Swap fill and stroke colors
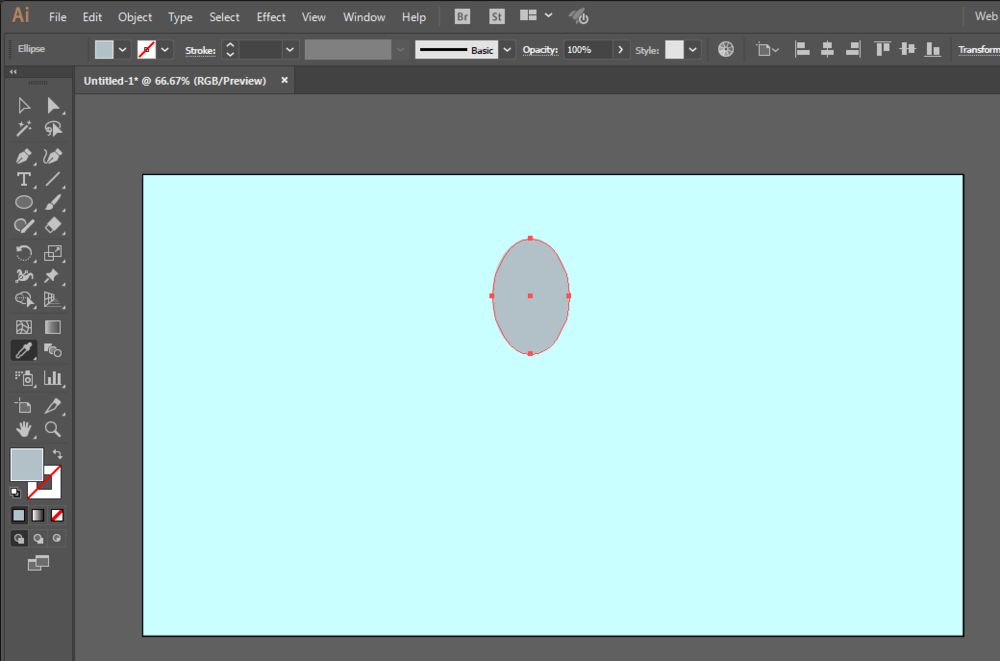The width and height of the screenshot is (1000, 661). 57,454
